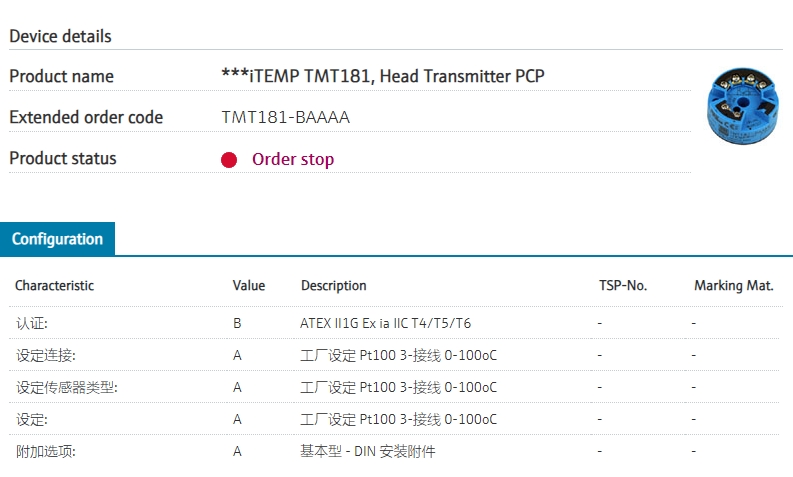Click the Characteristic column header
This screenshot has height=477, width=793.
click(55, 285)
